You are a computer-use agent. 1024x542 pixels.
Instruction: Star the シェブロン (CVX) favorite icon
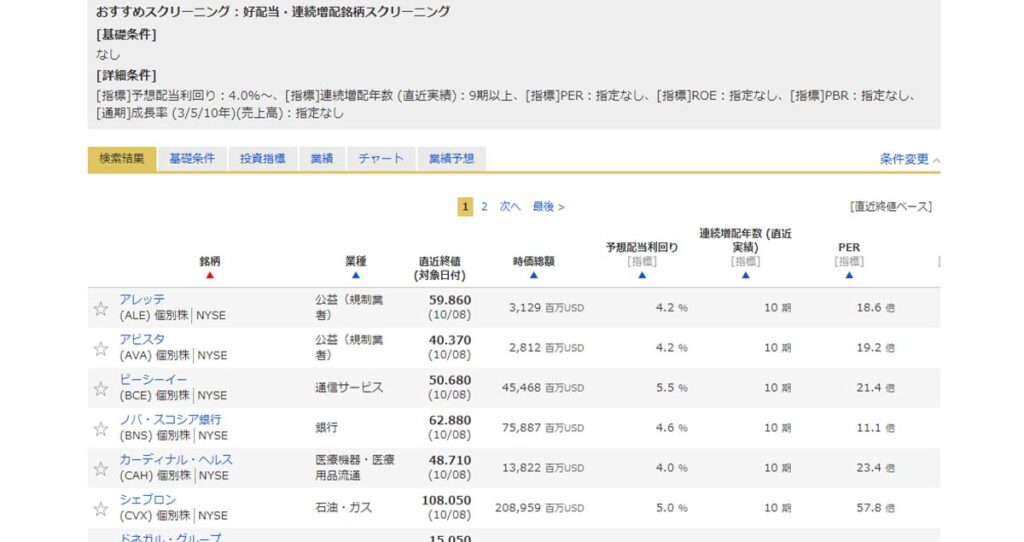pyautogui.click(x=101, y=509)
